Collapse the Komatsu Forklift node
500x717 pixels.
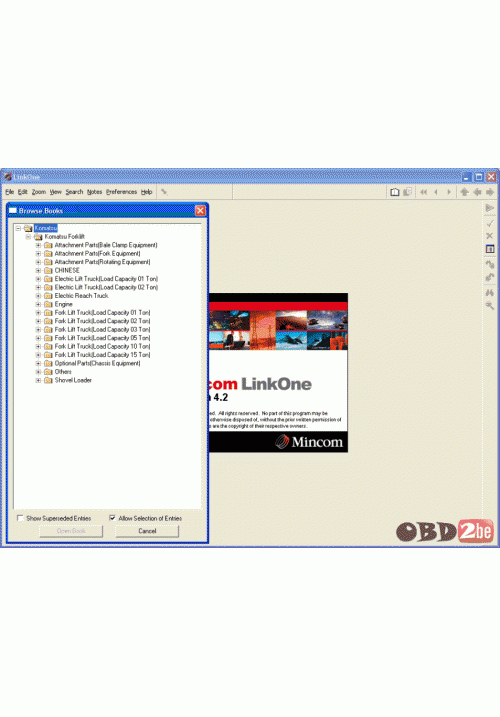pos(28,237)
